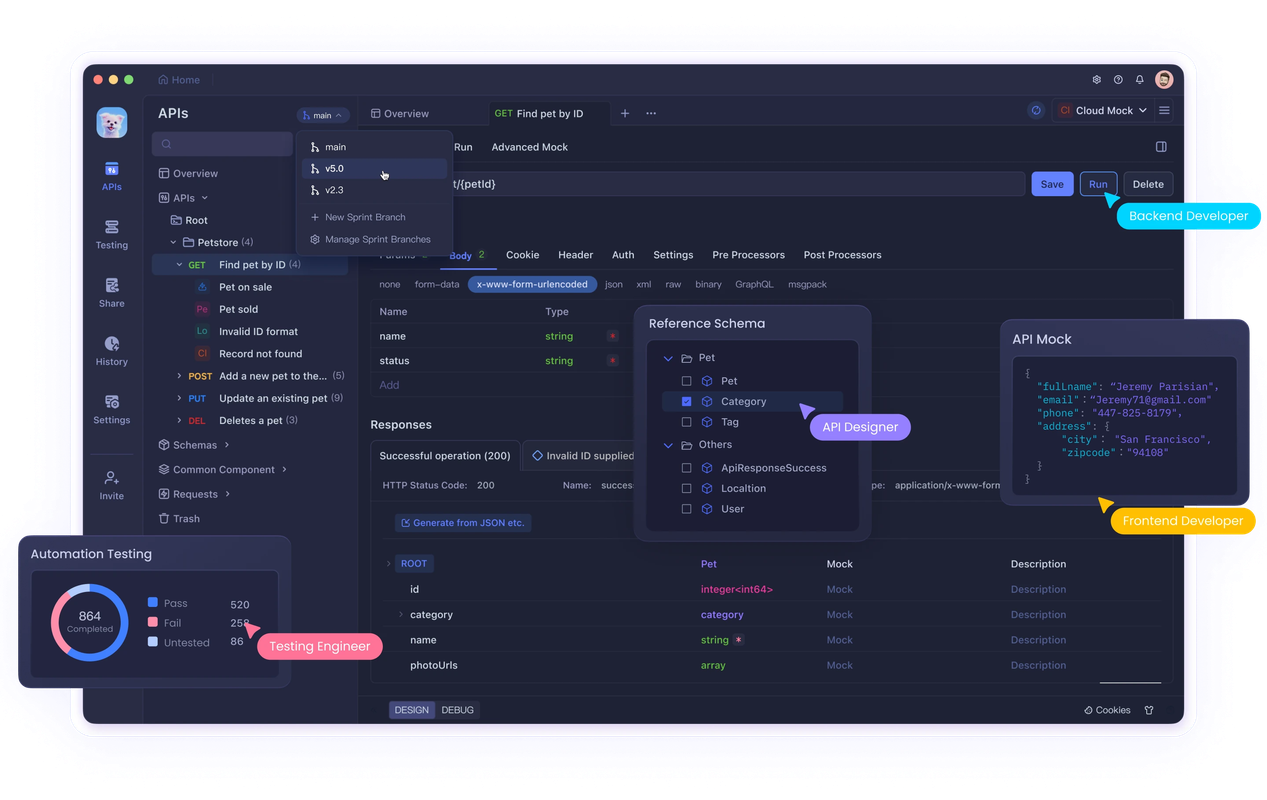Image resolution: width=1267 pixels, height=800 pixels.
Task: Click the Home icon in the title bar
Action: pyautogui.click(x=163, y=79)
